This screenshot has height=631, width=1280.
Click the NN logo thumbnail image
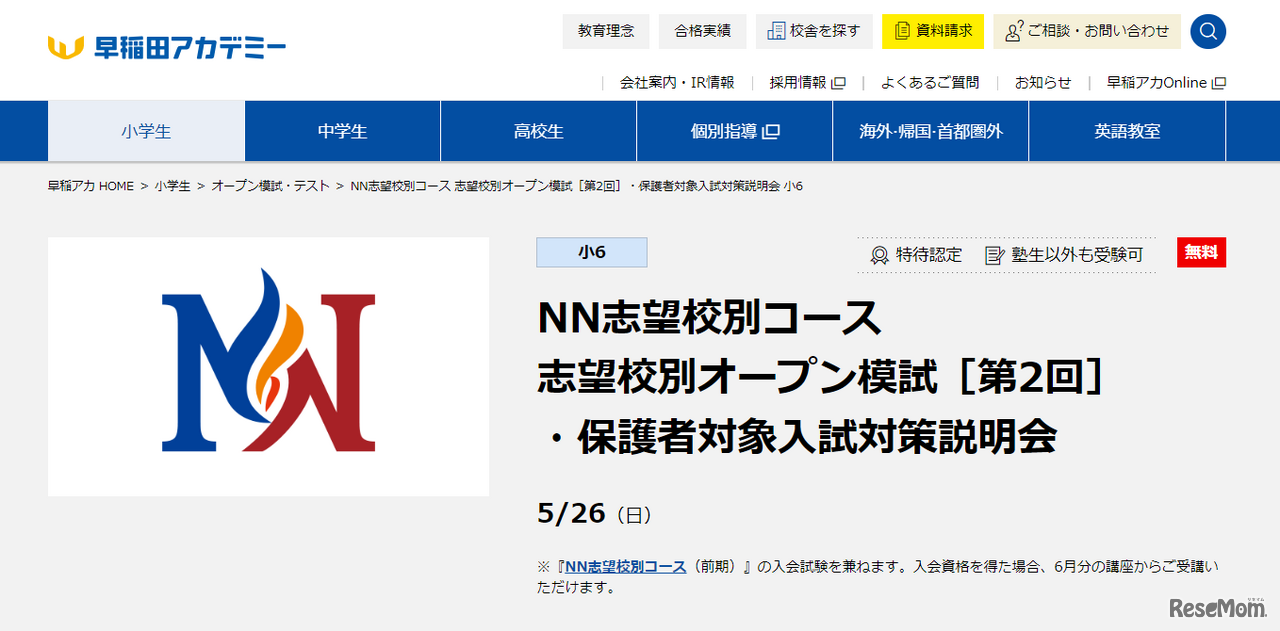pos(268,366)
